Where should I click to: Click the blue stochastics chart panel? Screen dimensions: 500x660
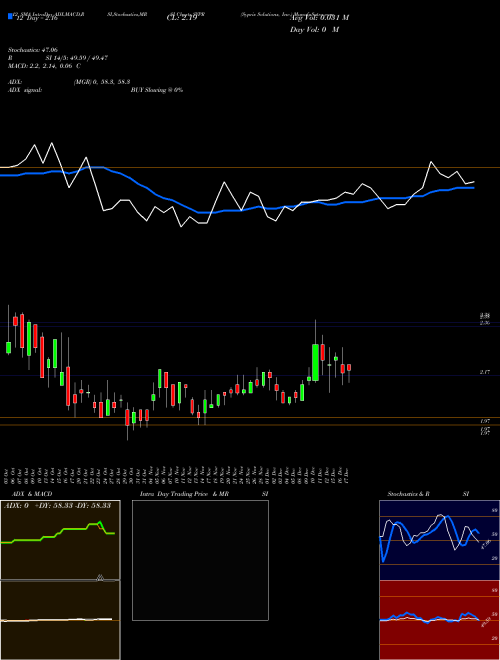pos(439,540)
